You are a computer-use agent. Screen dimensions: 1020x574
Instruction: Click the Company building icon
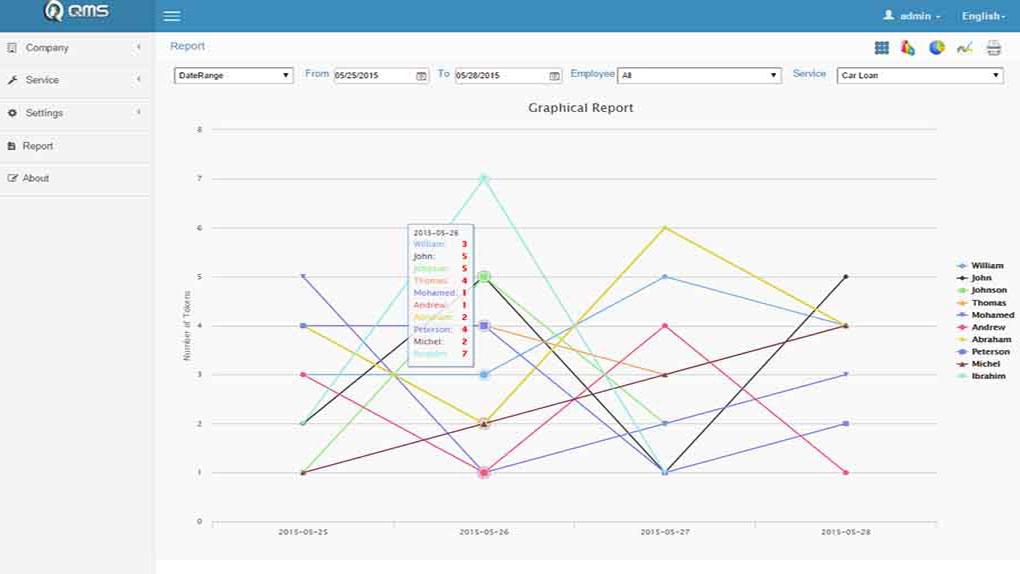12,48
